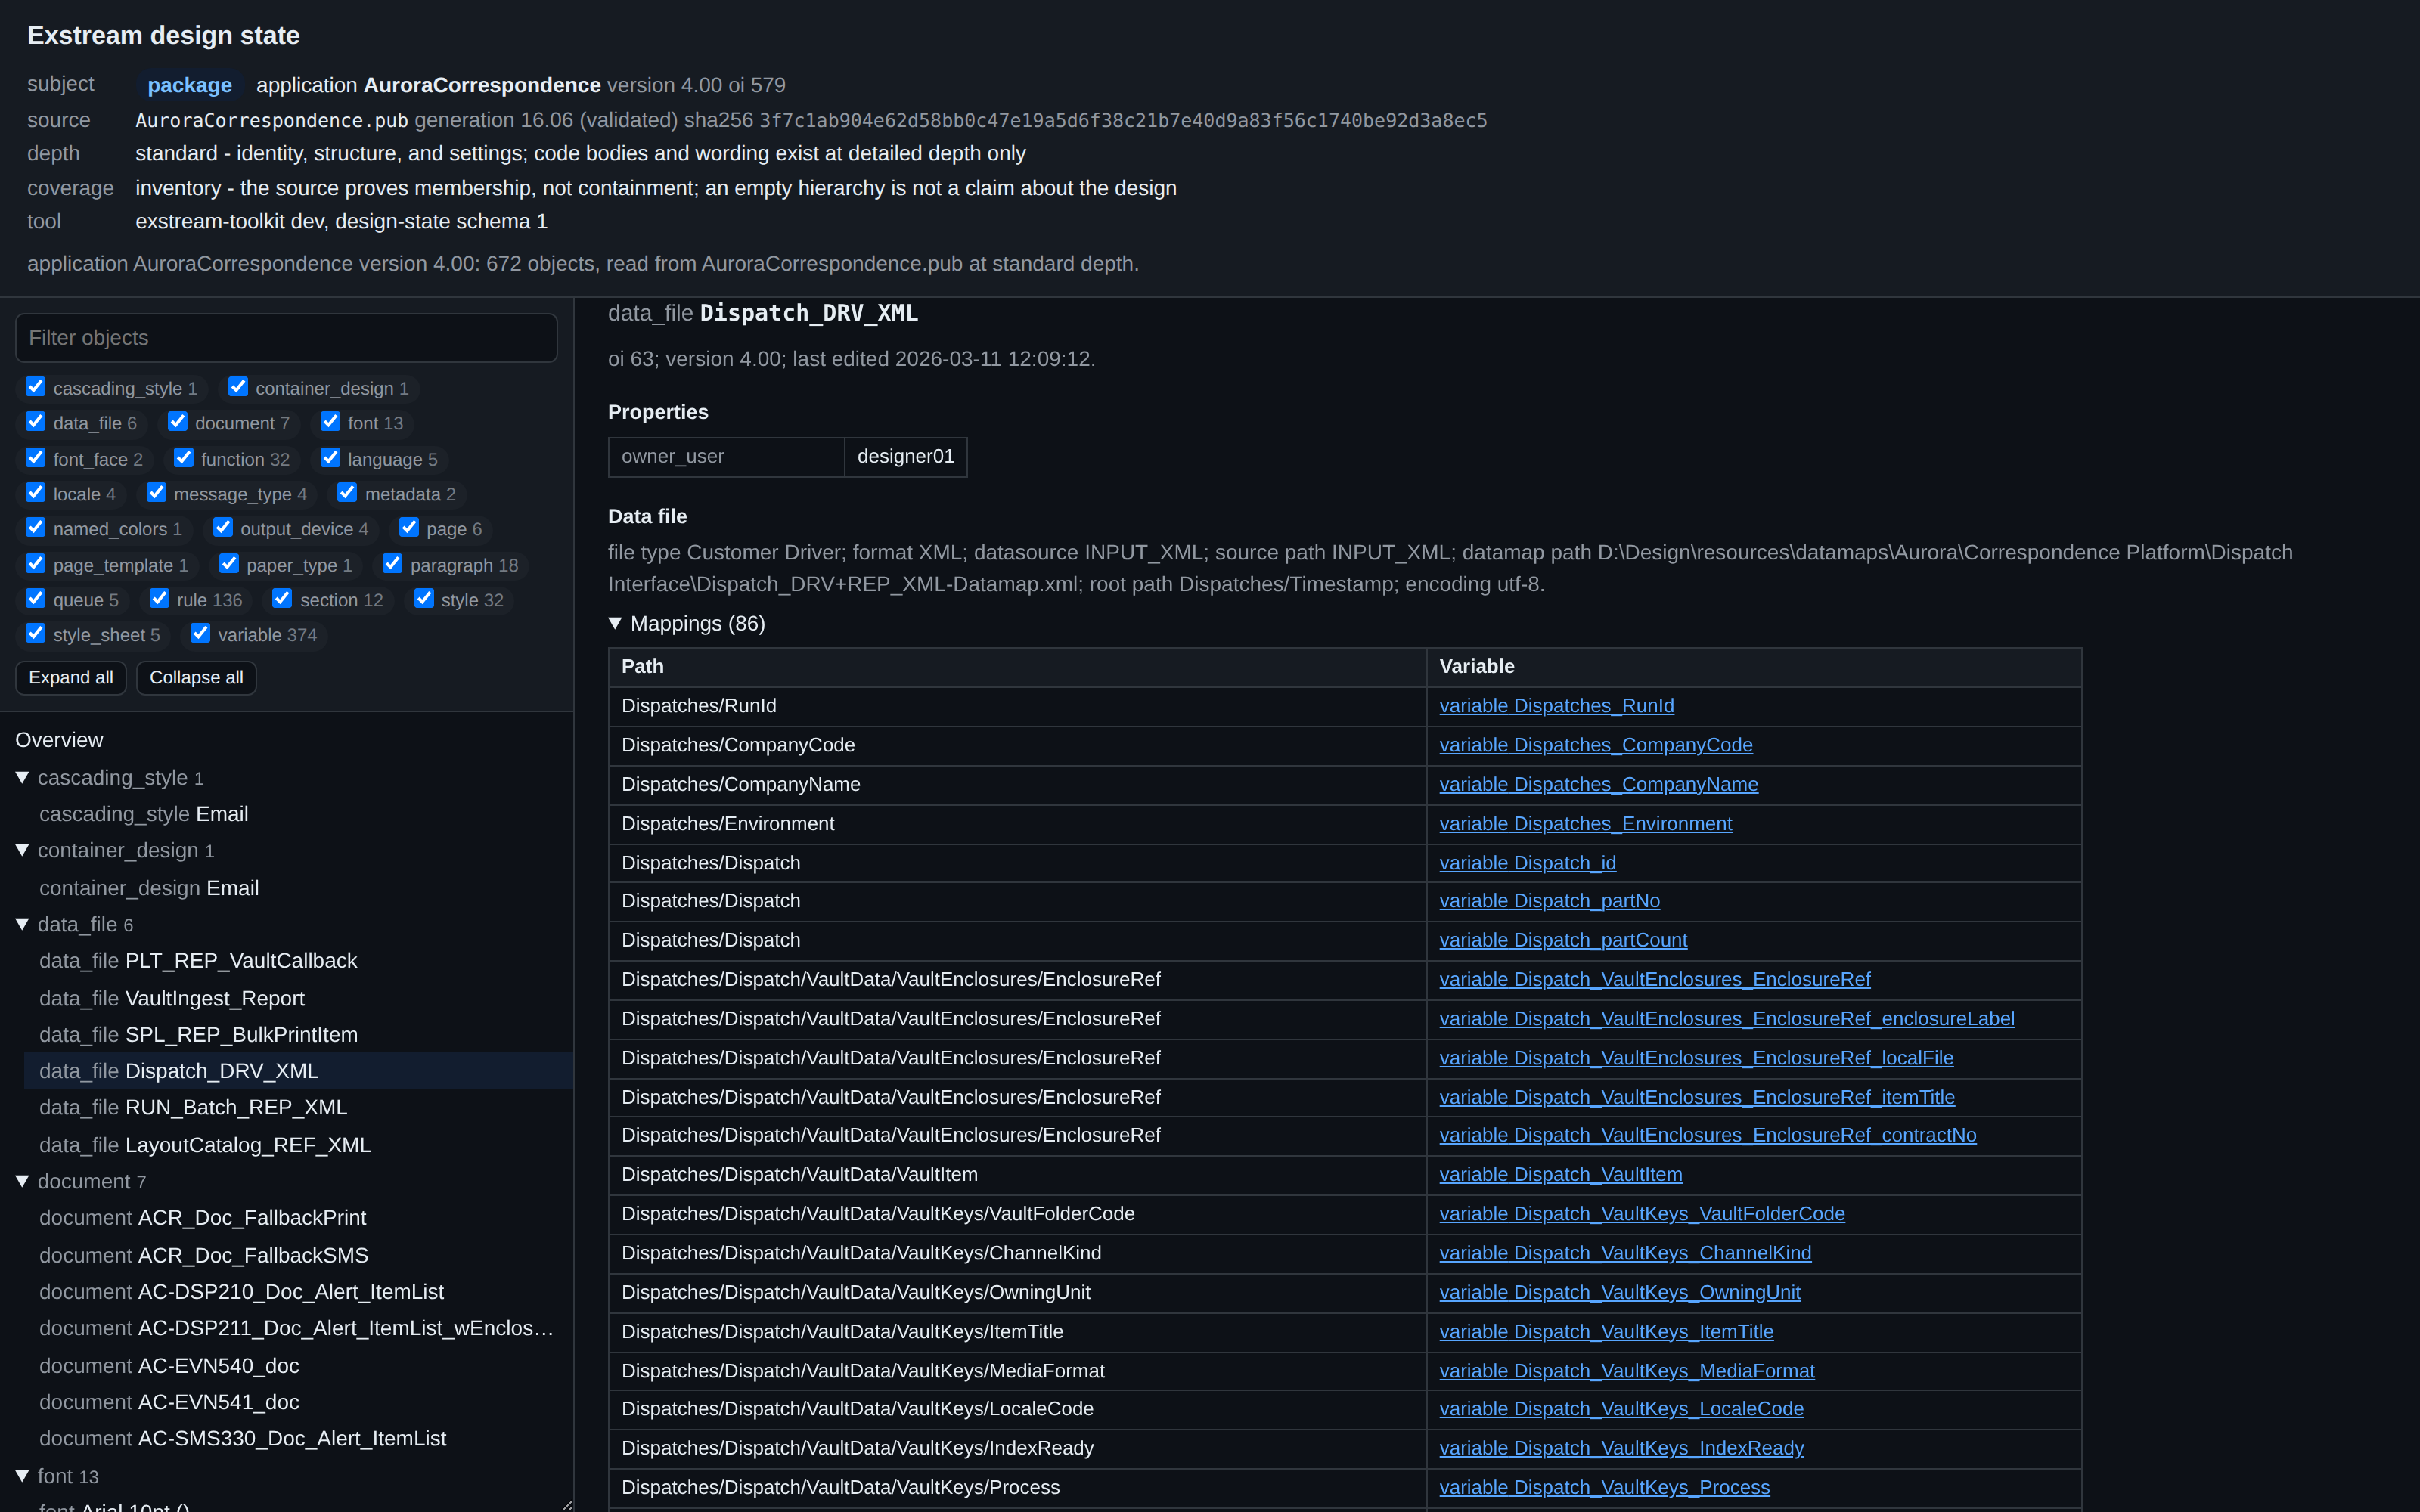Open the EnclosureRef_contractNo variable link
Viewport: 2420px width, 1512px height.
click(x=1707, y=1136)
